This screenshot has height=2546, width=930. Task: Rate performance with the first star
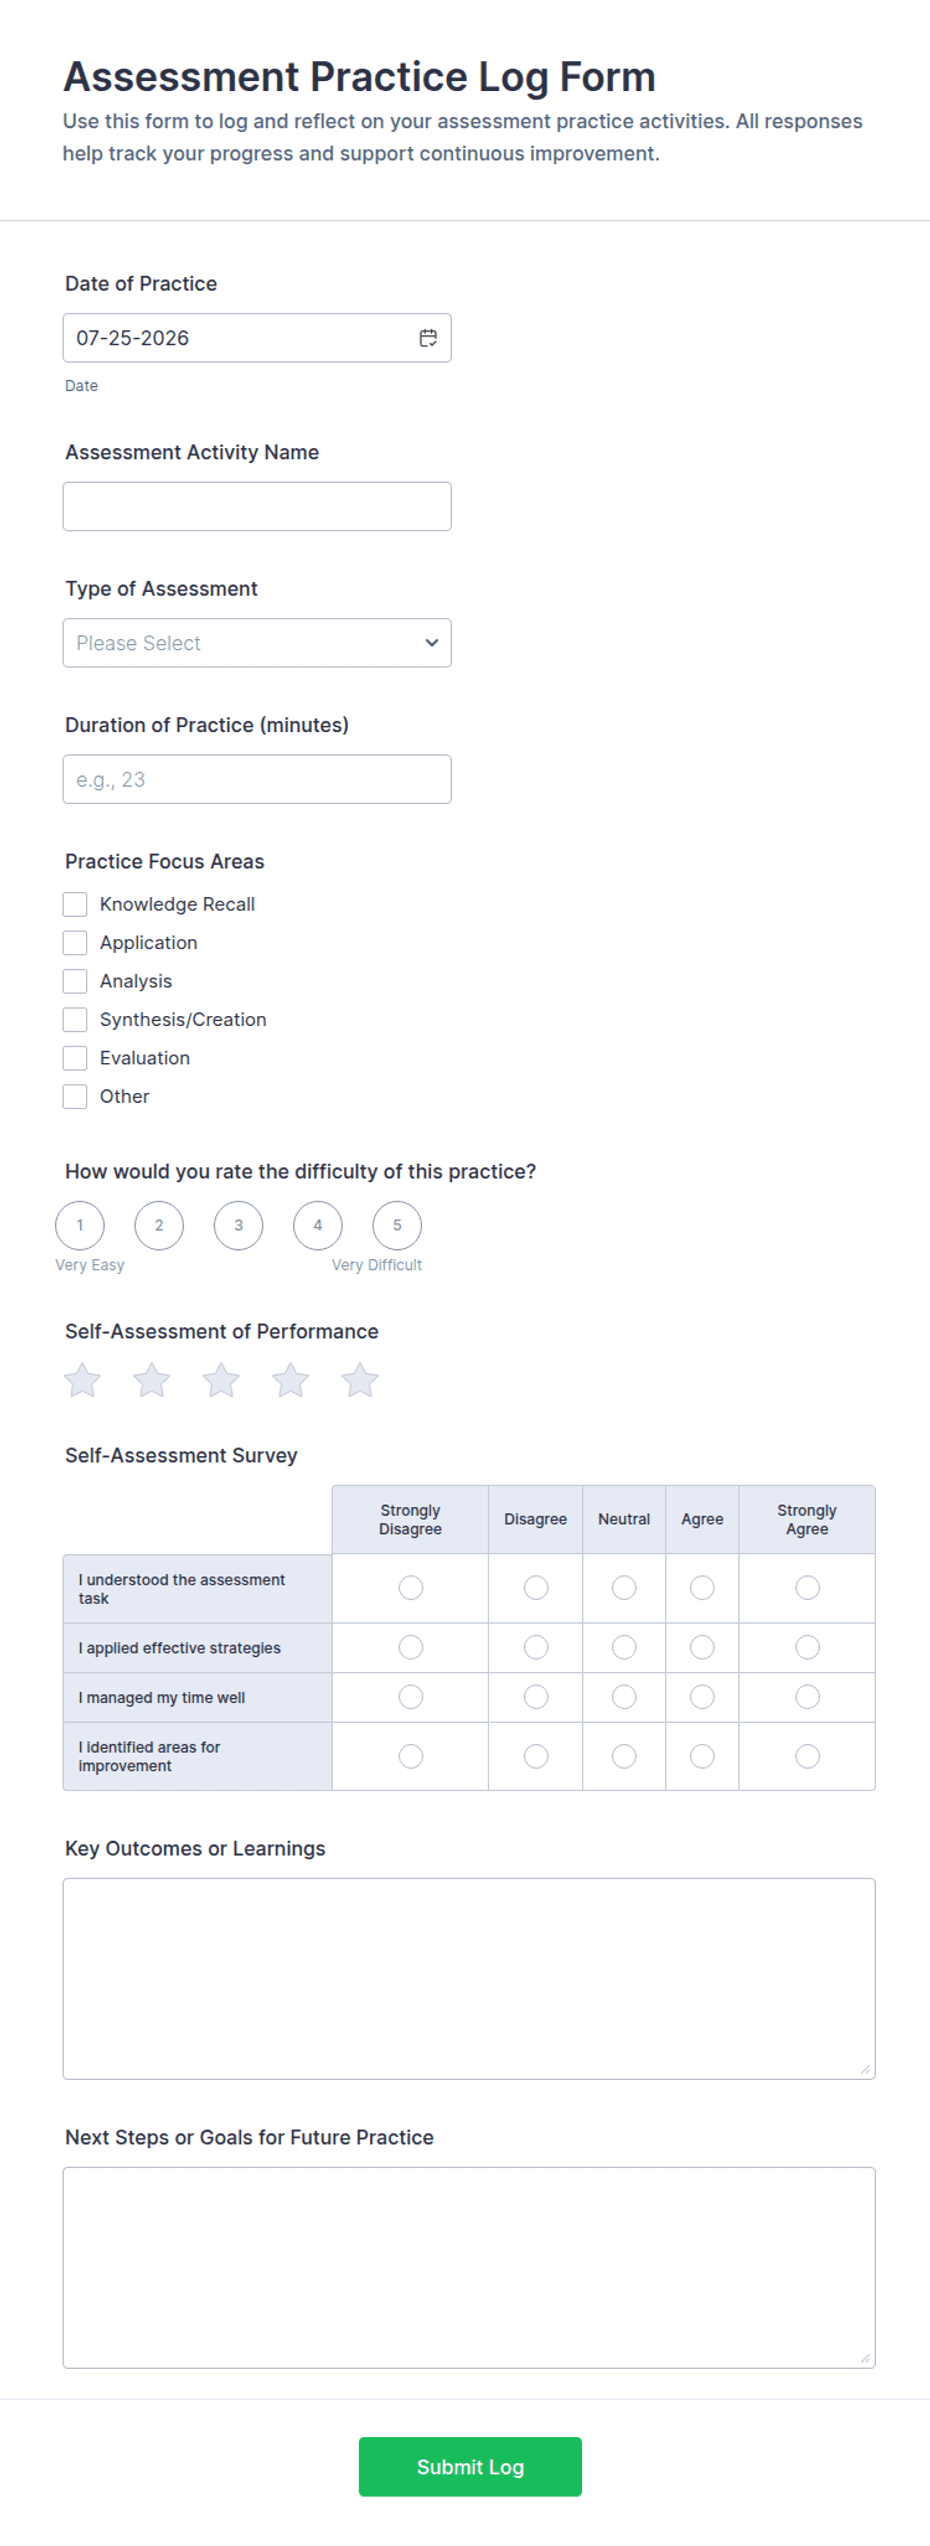click(82, 1380)
